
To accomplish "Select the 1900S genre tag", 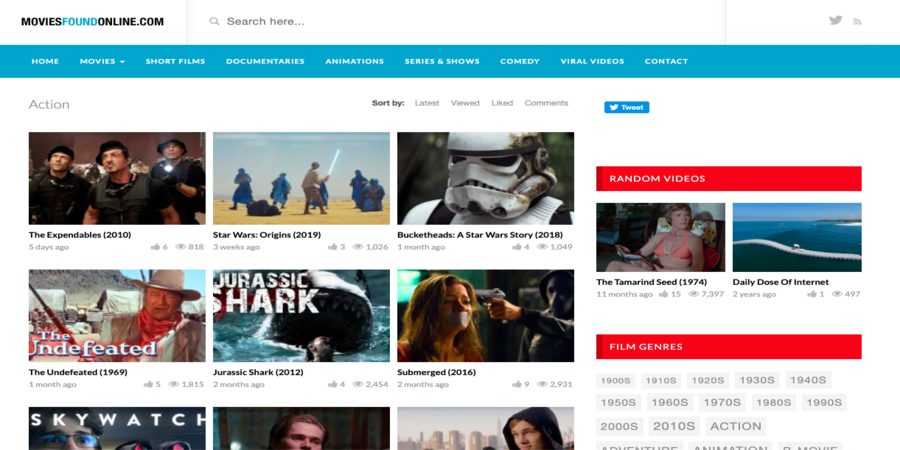I will click(615, 381).
